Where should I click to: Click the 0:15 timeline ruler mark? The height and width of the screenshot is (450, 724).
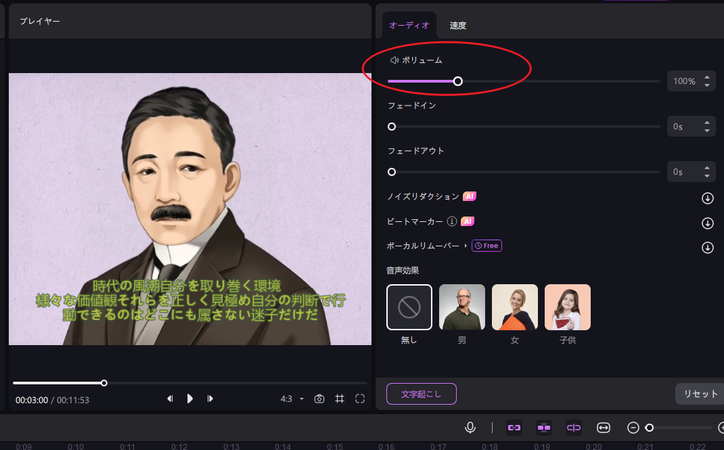coord(334,446)
